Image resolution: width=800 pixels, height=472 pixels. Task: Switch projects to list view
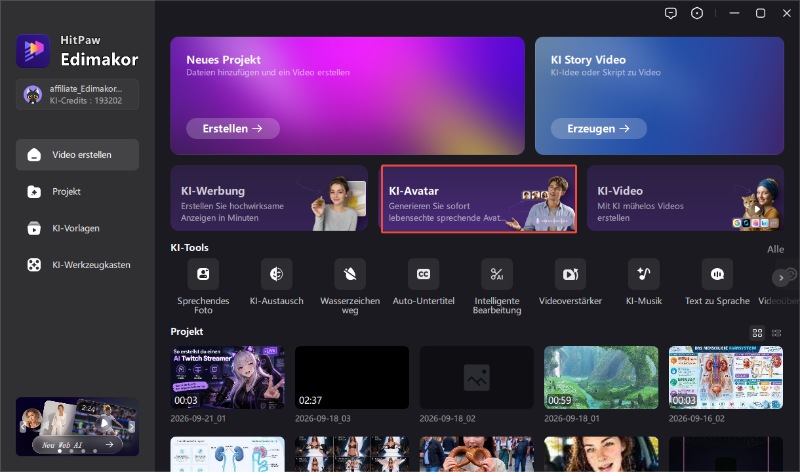pos(777,333)
